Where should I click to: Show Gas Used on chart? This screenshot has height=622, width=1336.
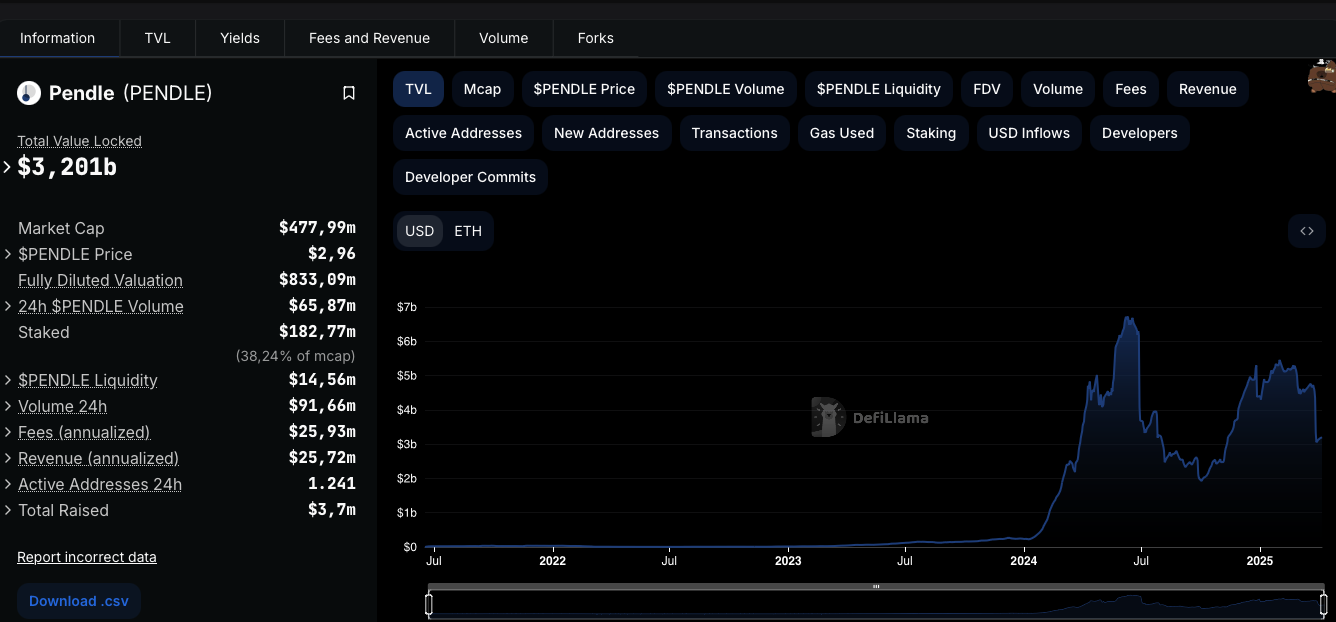842,133
